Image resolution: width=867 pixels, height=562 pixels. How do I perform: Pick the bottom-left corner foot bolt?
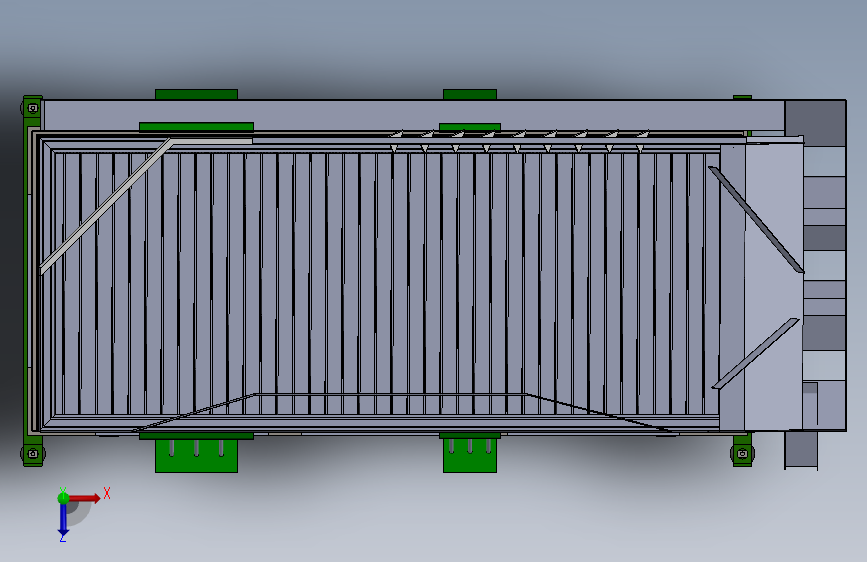pos(33,454)
